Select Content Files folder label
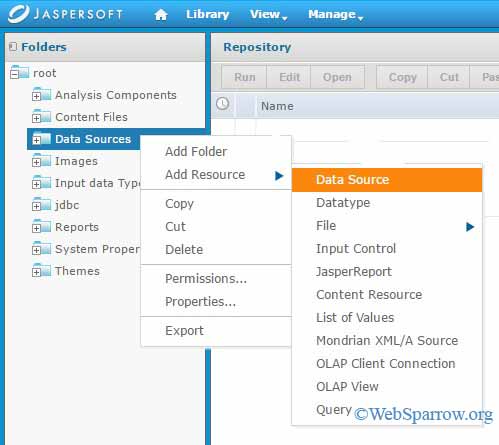Screen dimensions: 499x445 (91, 117)
